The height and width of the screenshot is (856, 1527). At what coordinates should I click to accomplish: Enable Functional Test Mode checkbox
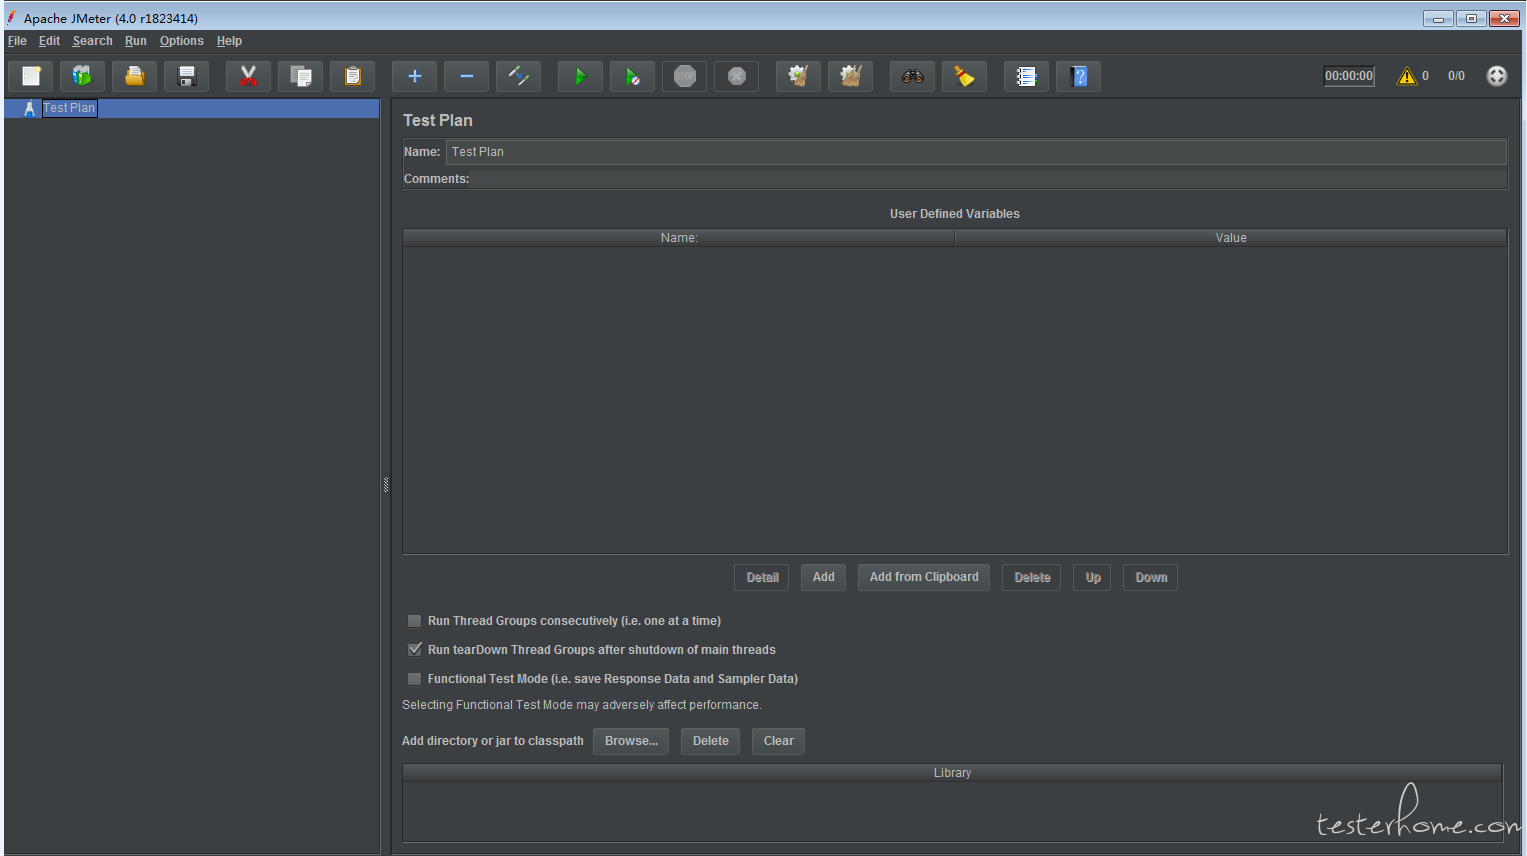tap(414, 679)
